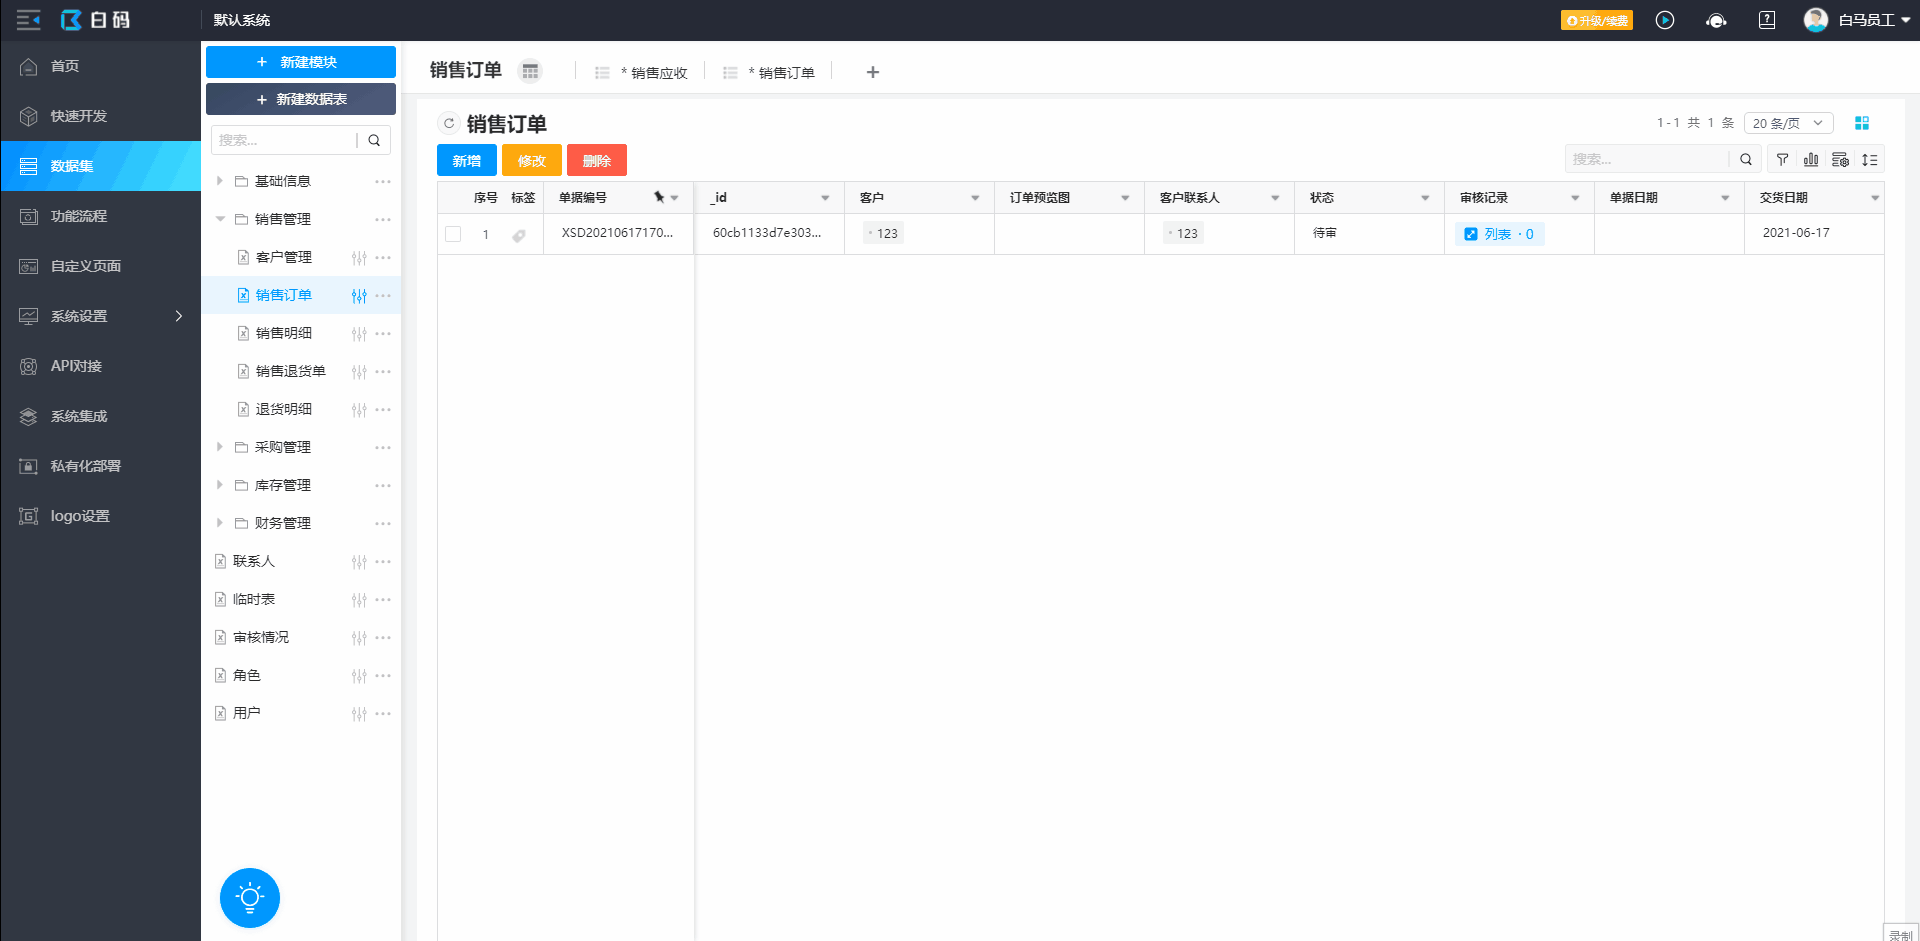
Task: Open the 交货日期 column dropdown arrow
Action: (1875, 198)
